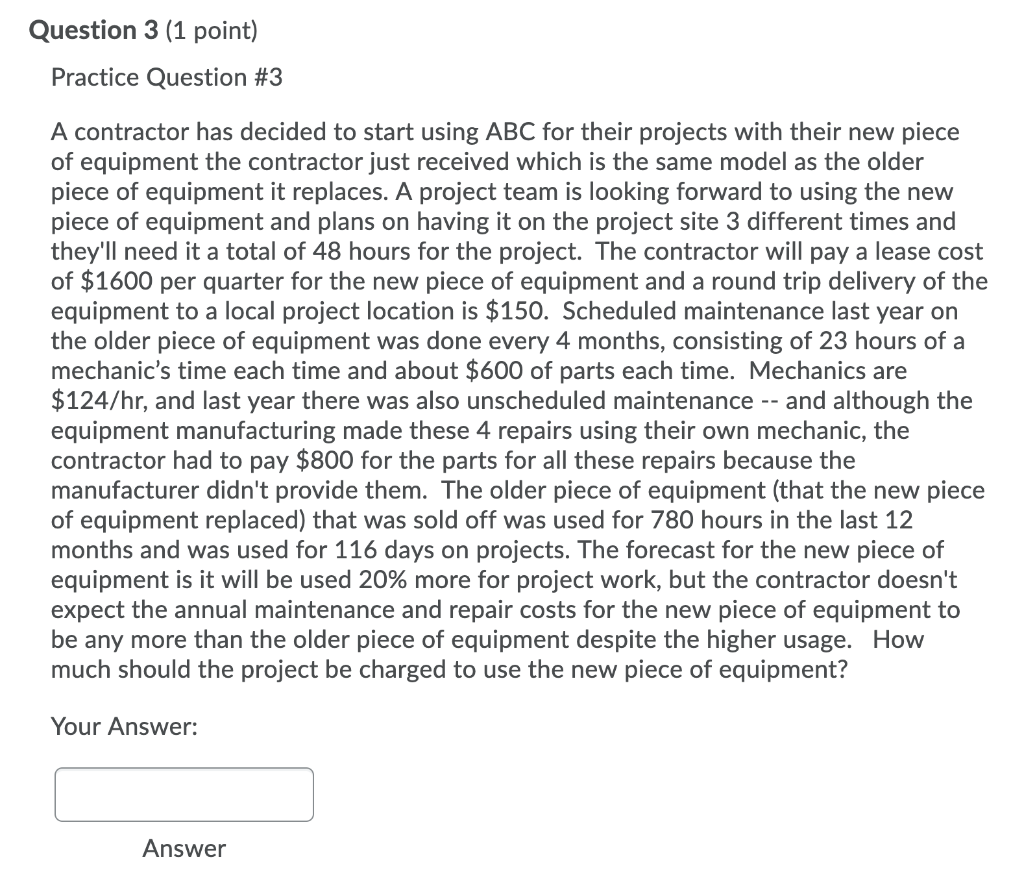
Task: Place cursor in the empty answer field
Action: point(183,794)
